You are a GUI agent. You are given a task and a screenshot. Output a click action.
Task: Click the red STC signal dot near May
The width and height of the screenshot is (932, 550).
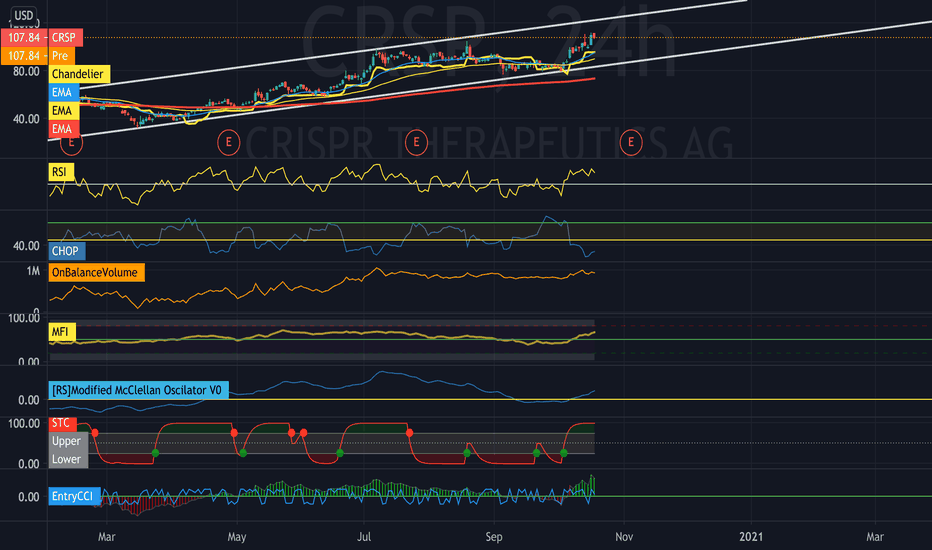coord(234,433)
